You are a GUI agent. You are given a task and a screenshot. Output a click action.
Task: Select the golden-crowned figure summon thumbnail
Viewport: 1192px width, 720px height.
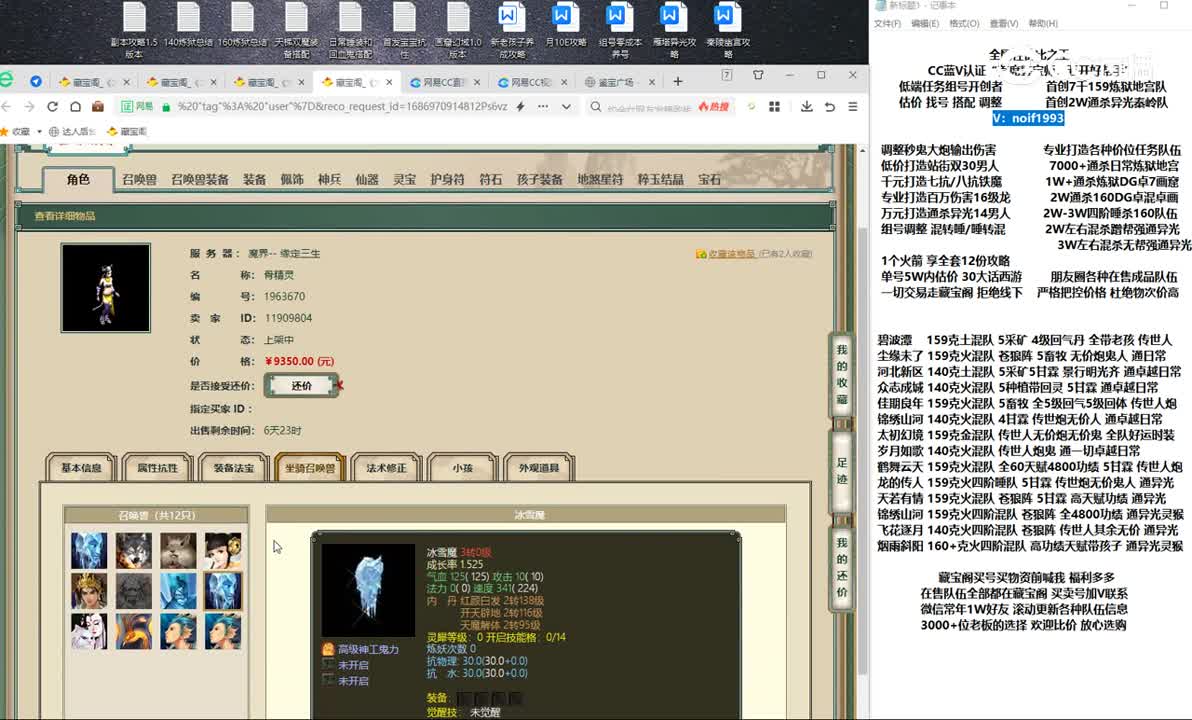[89, 591]
